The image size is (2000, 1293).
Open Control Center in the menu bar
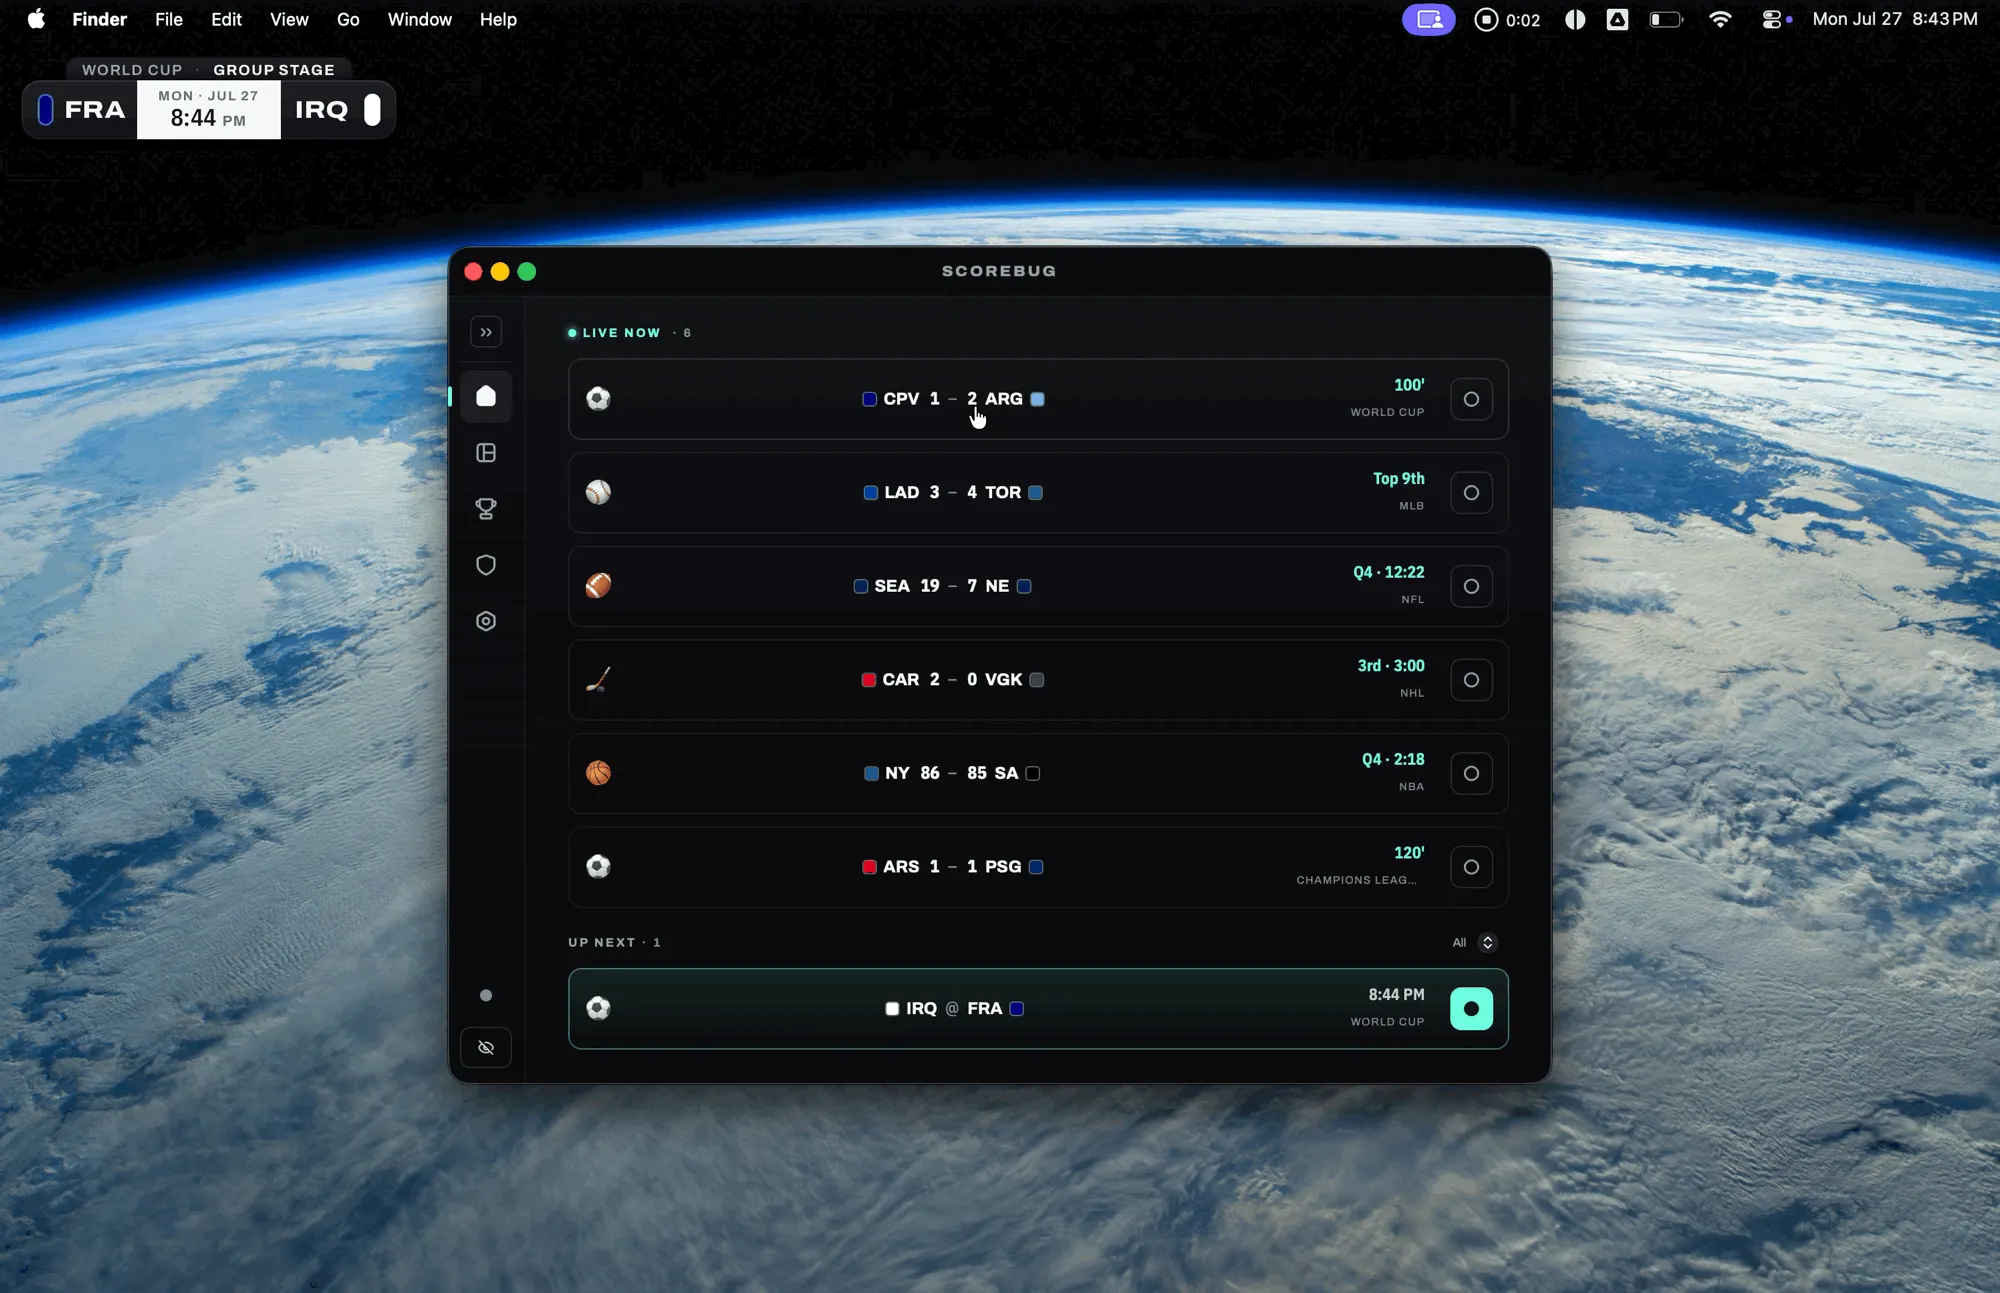pos(1772,19)
